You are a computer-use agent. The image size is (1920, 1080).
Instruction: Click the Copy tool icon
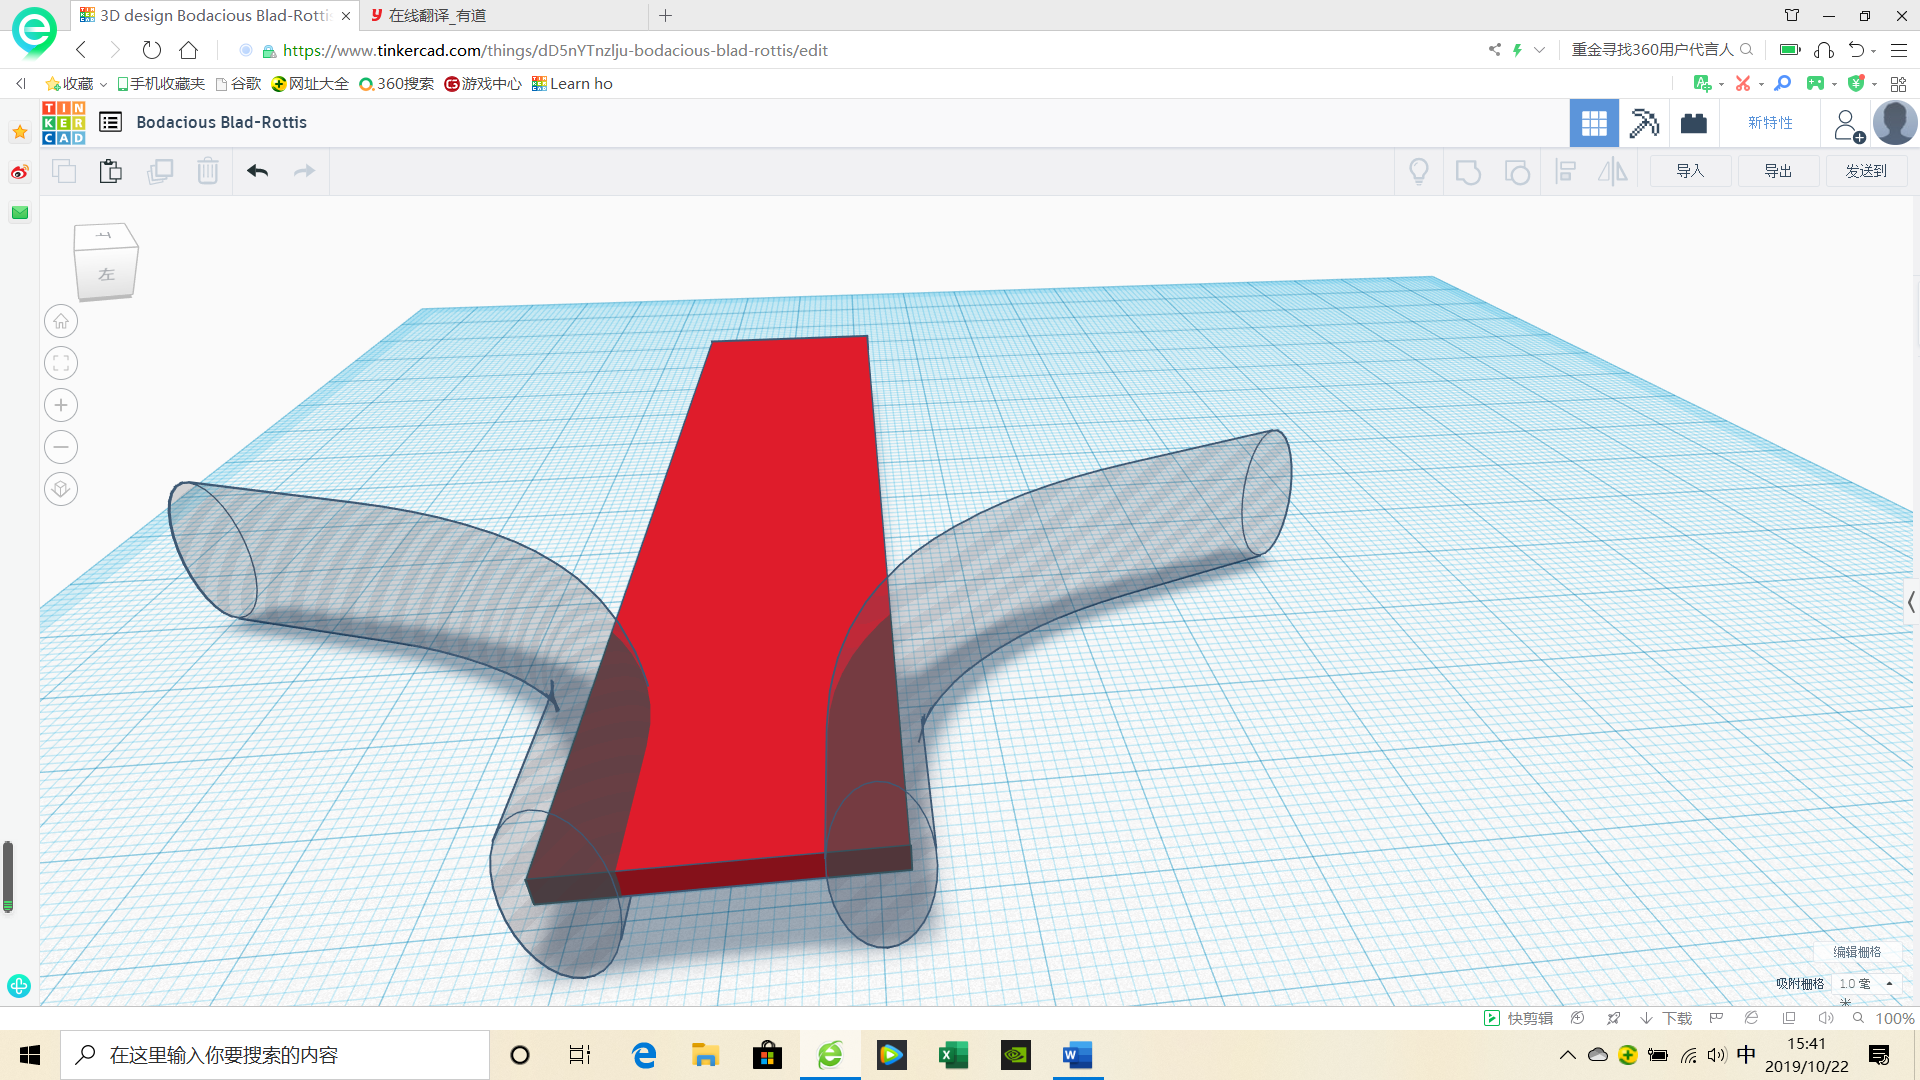coord(64,171)
